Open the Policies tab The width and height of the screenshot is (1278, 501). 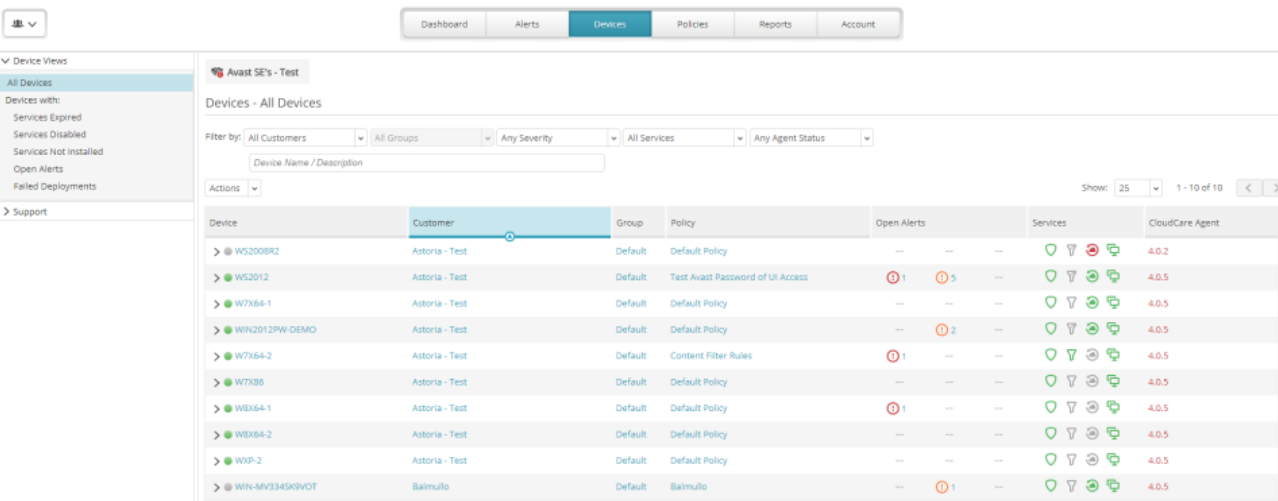coord(693,24)
